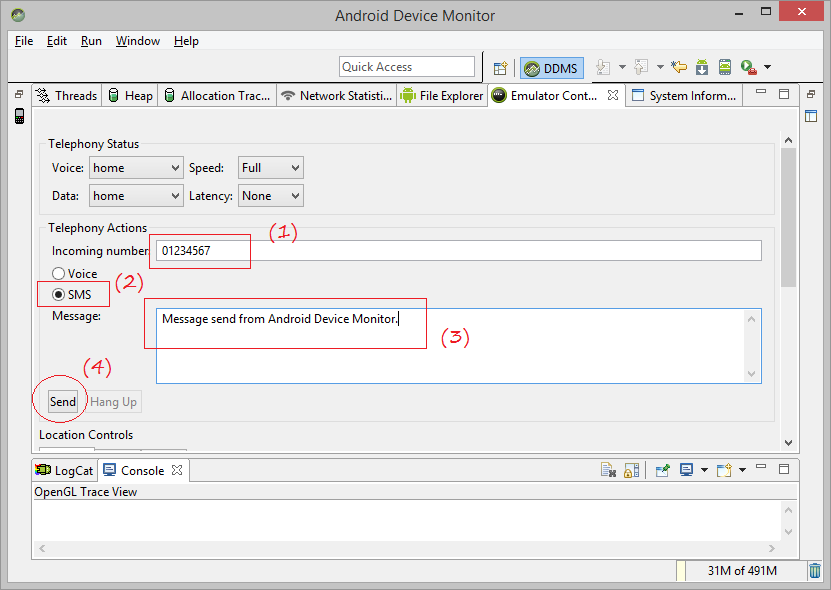Expand the Voice status dropdown

tap(136, 168)
